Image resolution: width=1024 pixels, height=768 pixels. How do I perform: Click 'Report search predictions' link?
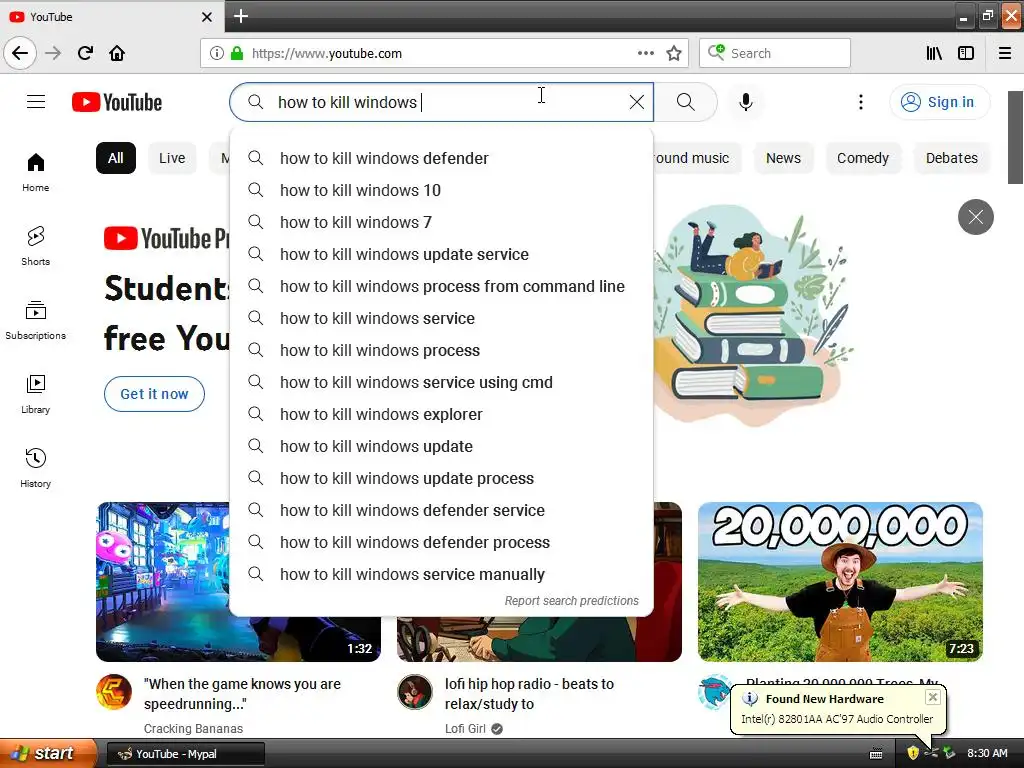tap(571, 601)
